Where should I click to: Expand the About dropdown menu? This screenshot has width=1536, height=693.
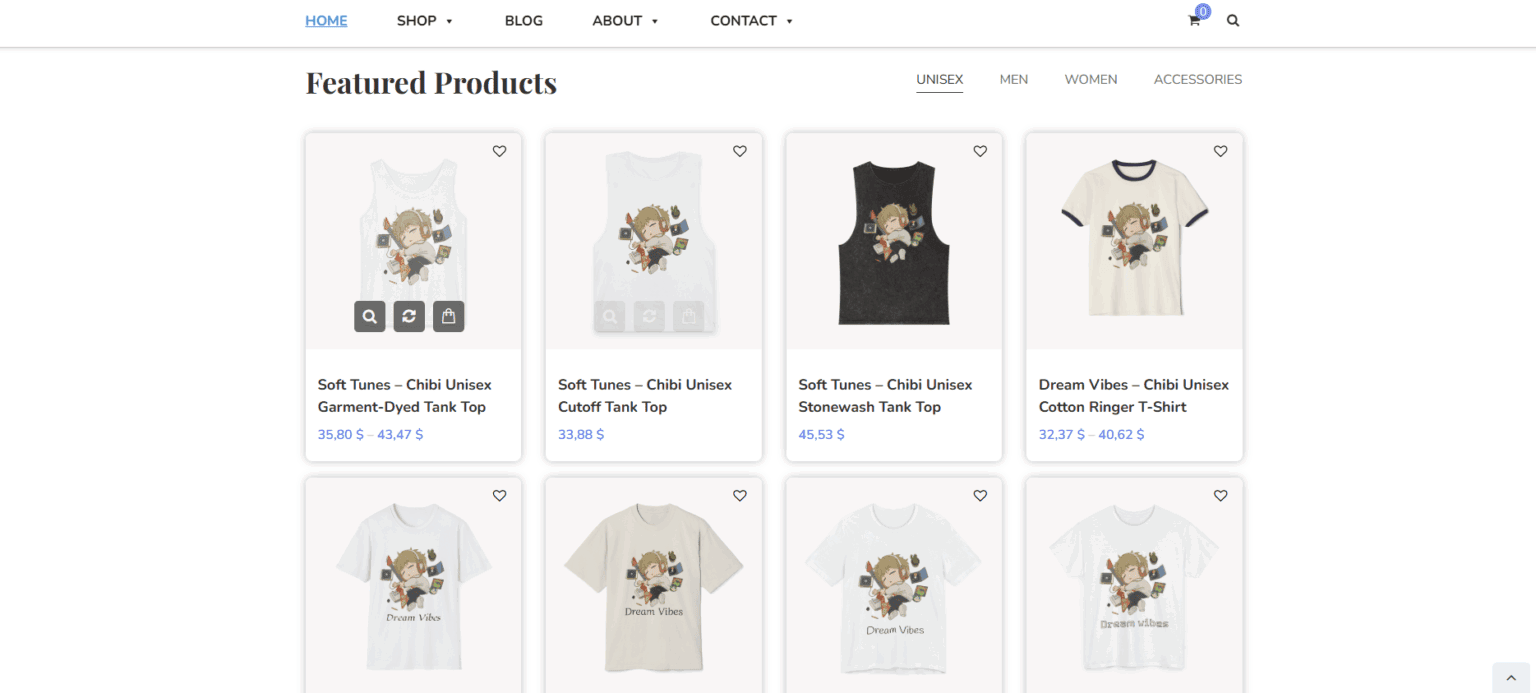625,20
